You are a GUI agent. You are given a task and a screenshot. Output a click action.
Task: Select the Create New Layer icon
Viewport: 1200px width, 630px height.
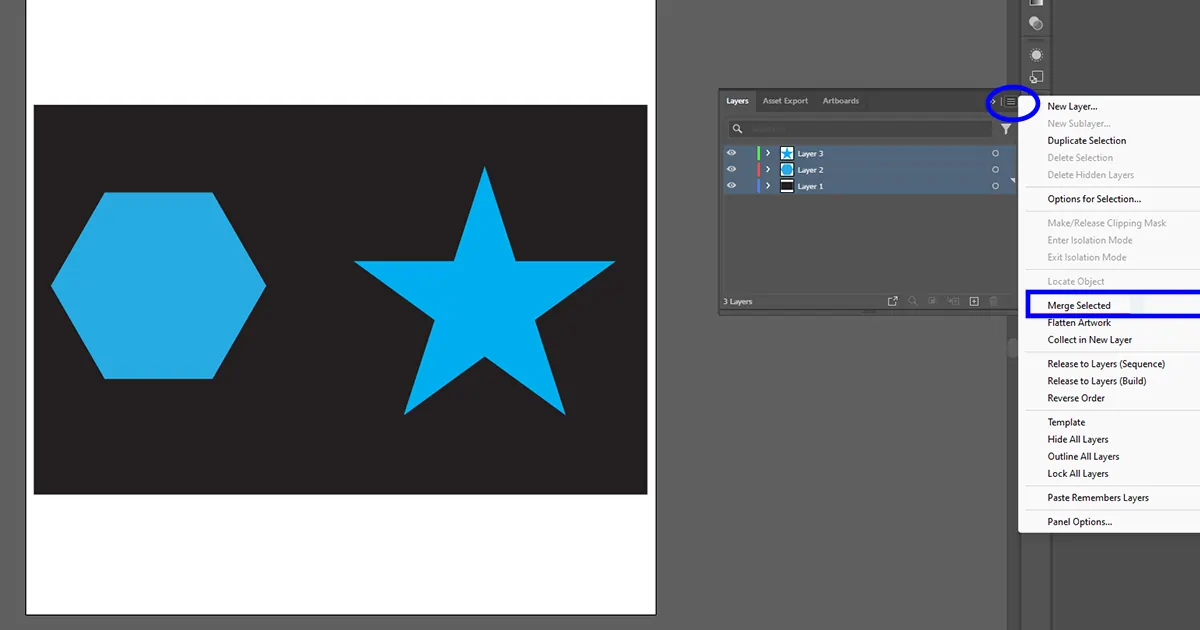click(974, 300)
